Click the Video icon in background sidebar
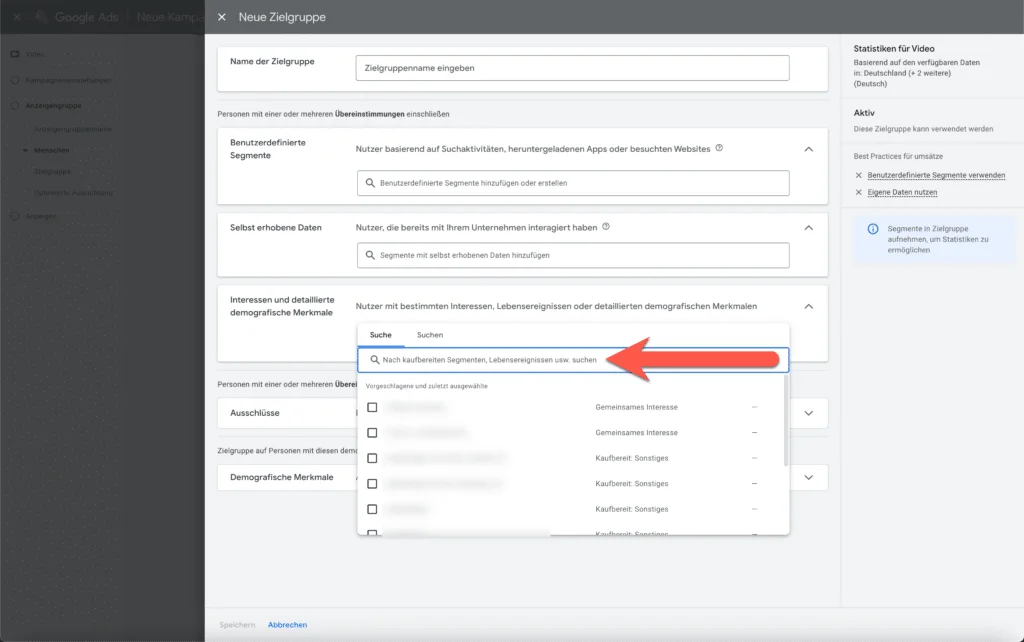 click(x=15, y=54)
